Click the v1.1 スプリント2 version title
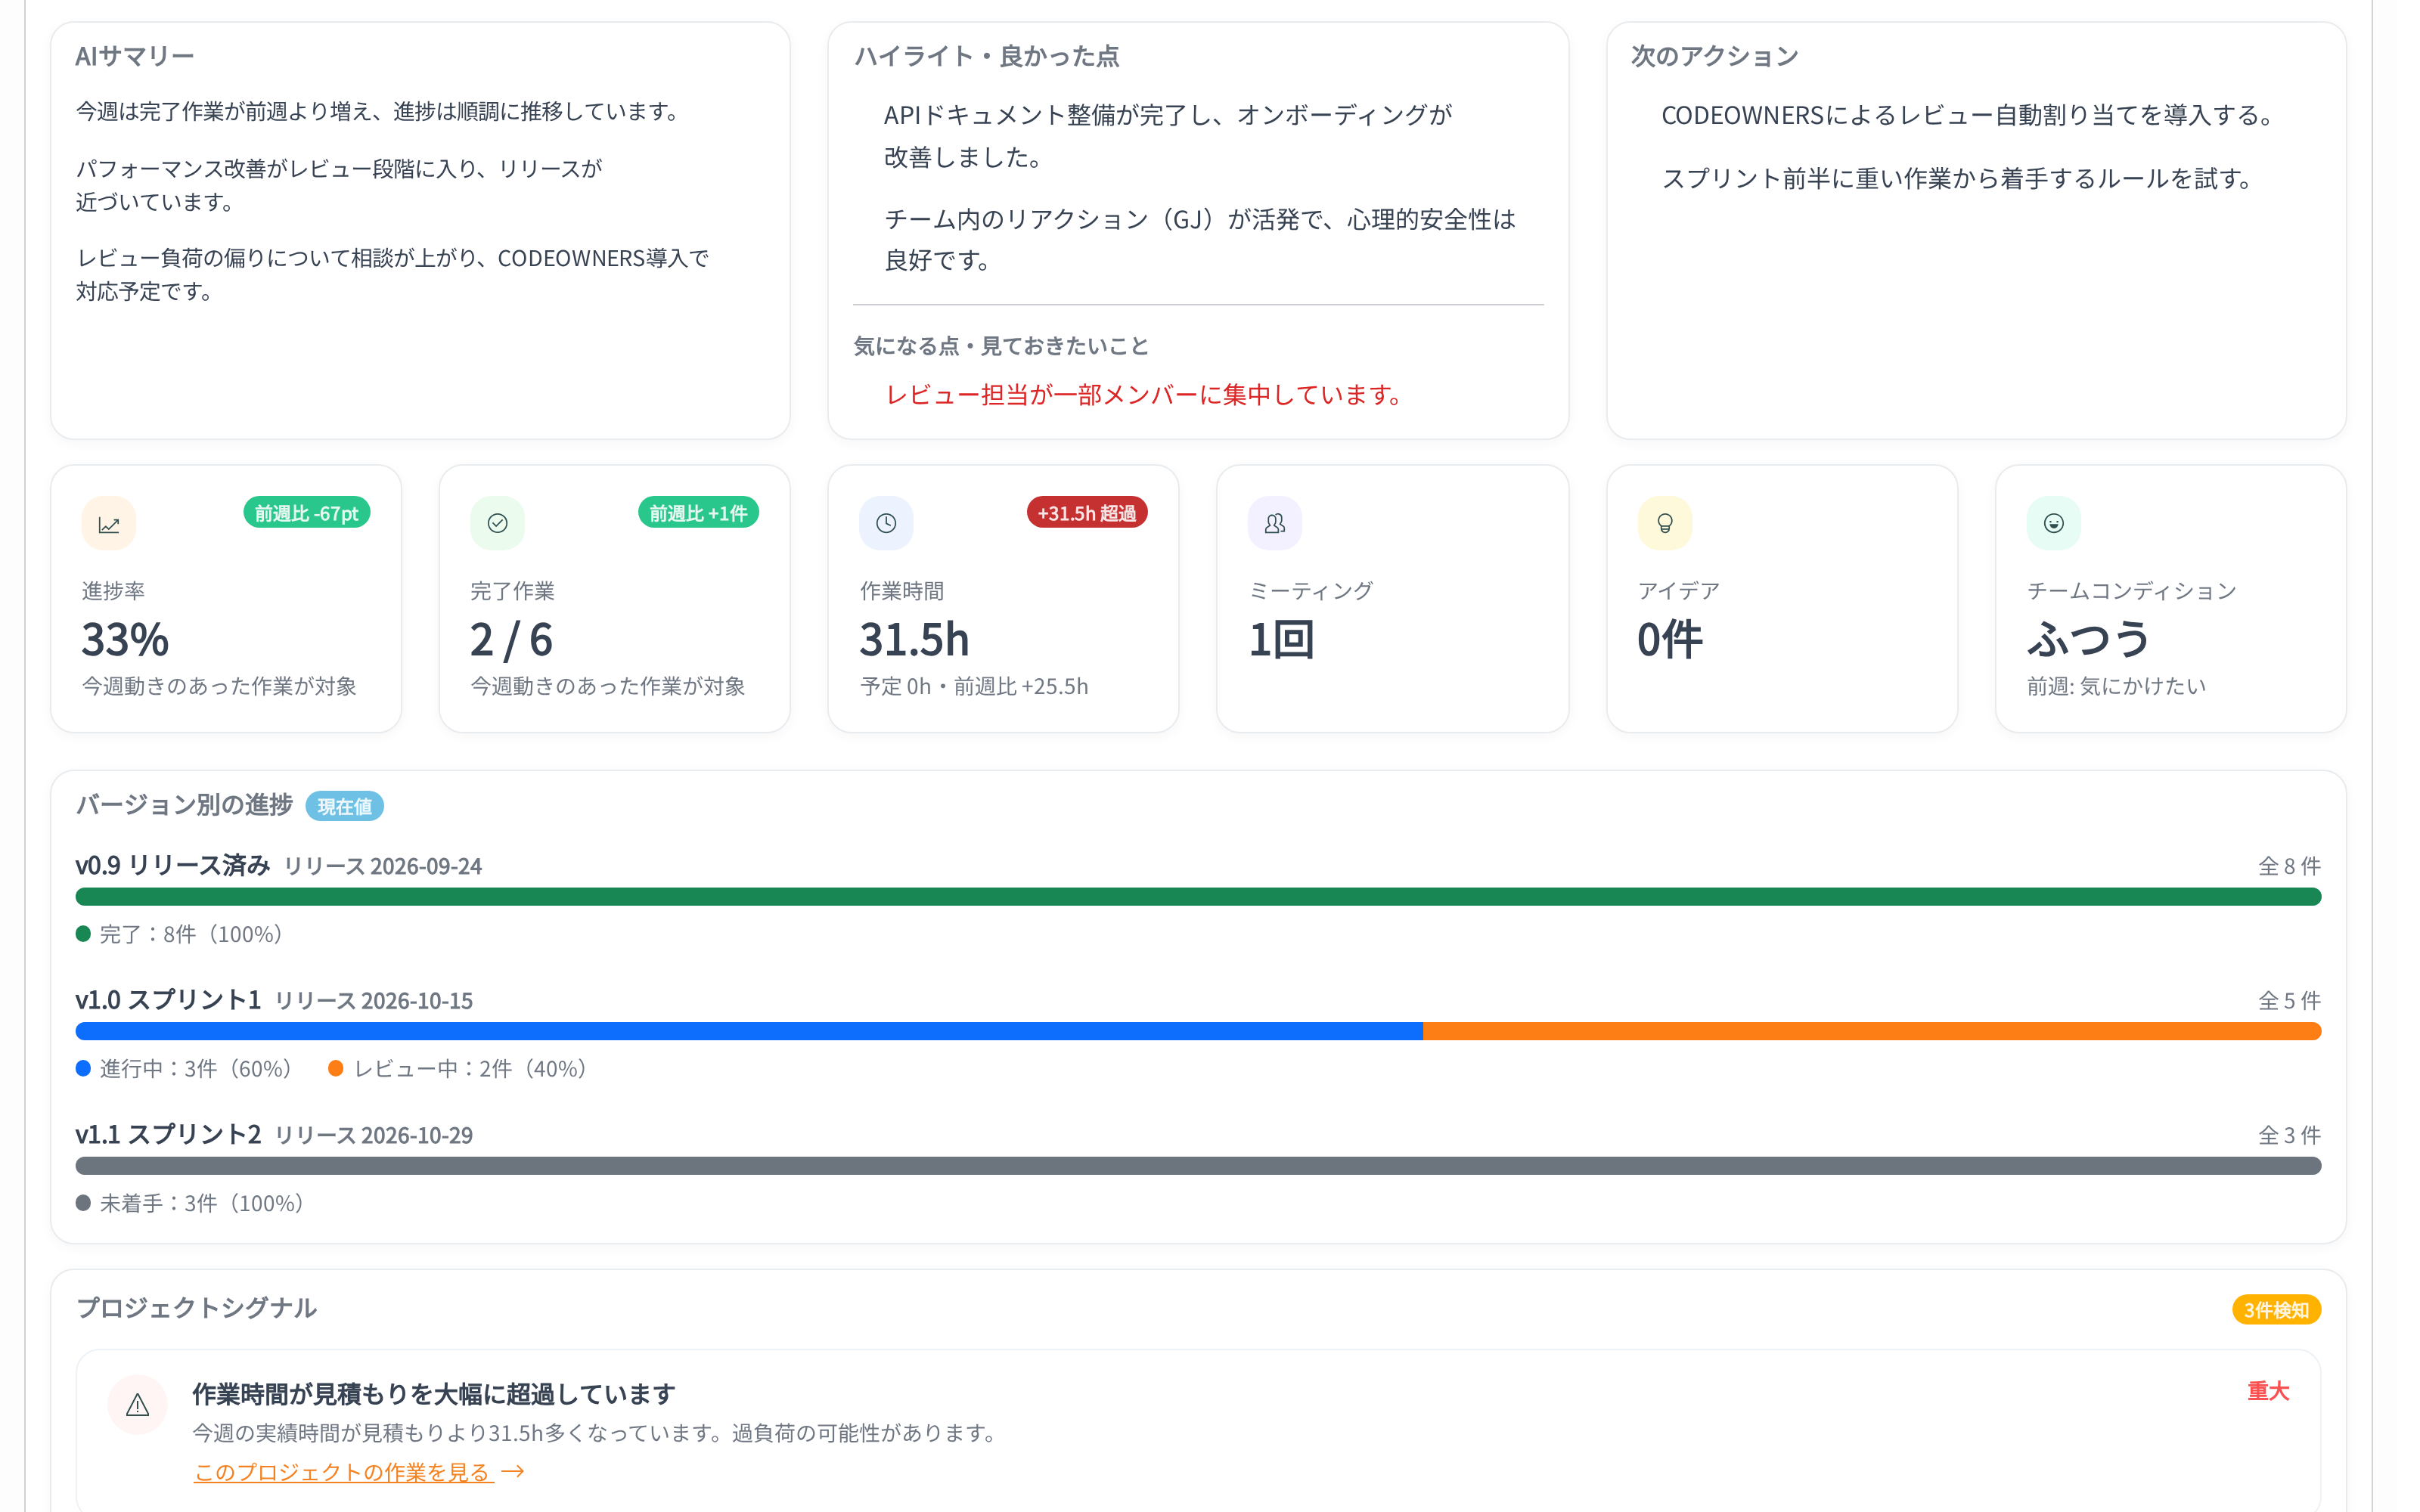The height and width of the screenshot is (1512, 2420). (168, 1134)
